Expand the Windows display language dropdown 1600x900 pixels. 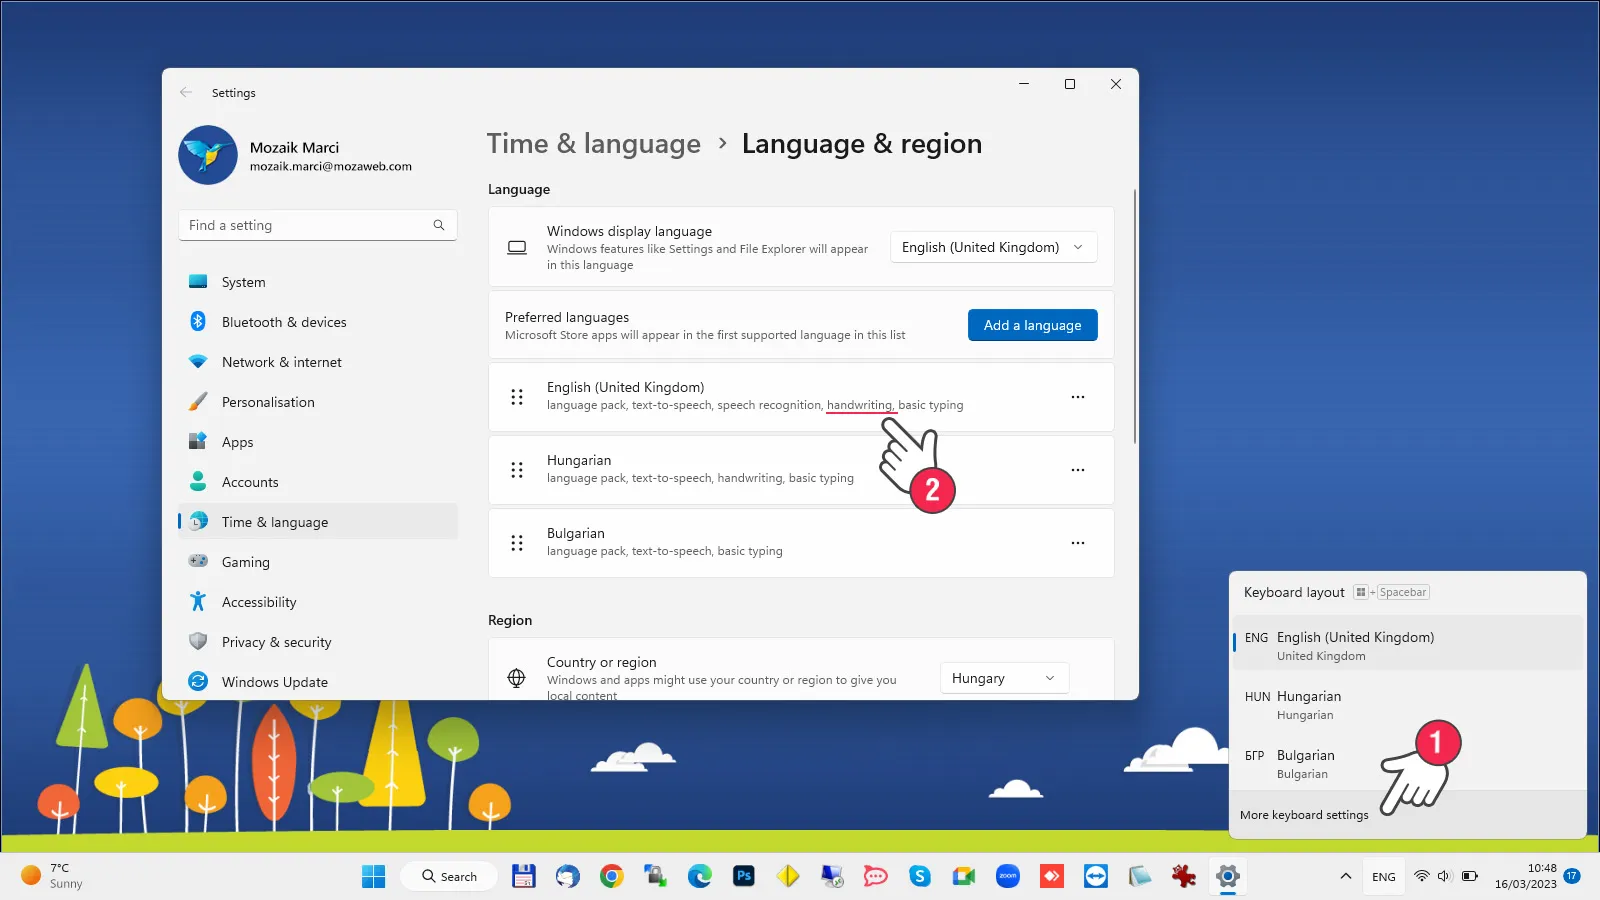click(993, 247)
